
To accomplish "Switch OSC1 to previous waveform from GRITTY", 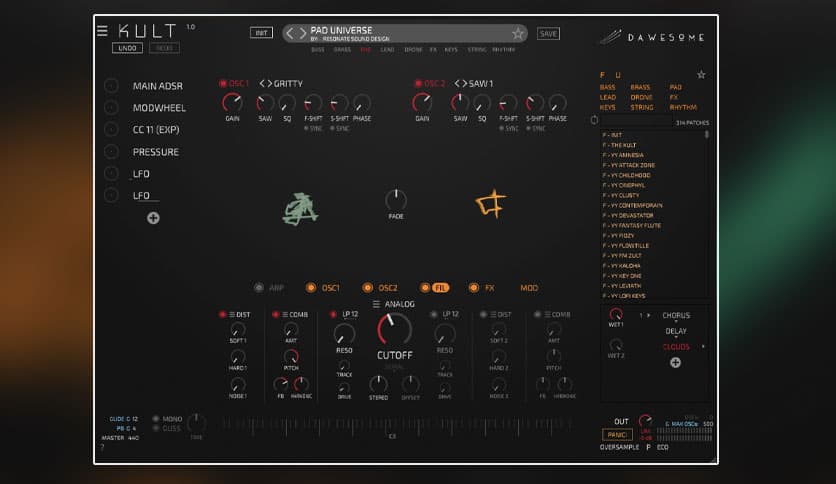I will tap(262, 84).
